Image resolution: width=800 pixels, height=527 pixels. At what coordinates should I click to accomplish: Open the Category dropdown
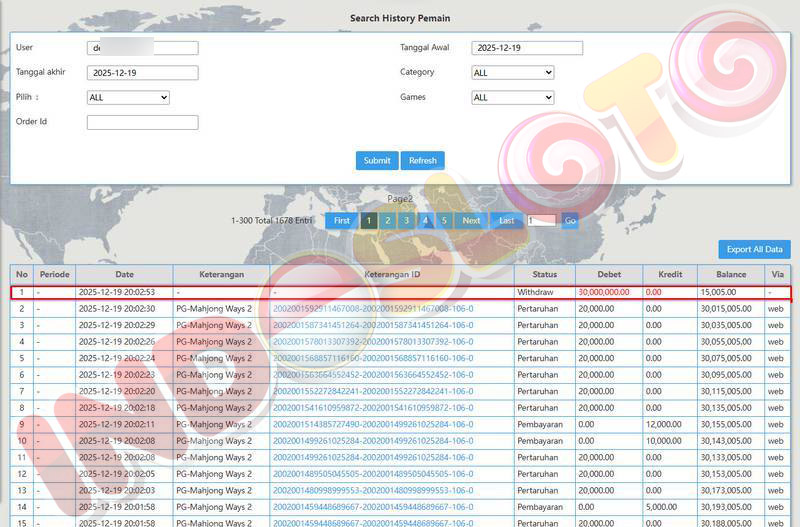click(x=512, y=72)
